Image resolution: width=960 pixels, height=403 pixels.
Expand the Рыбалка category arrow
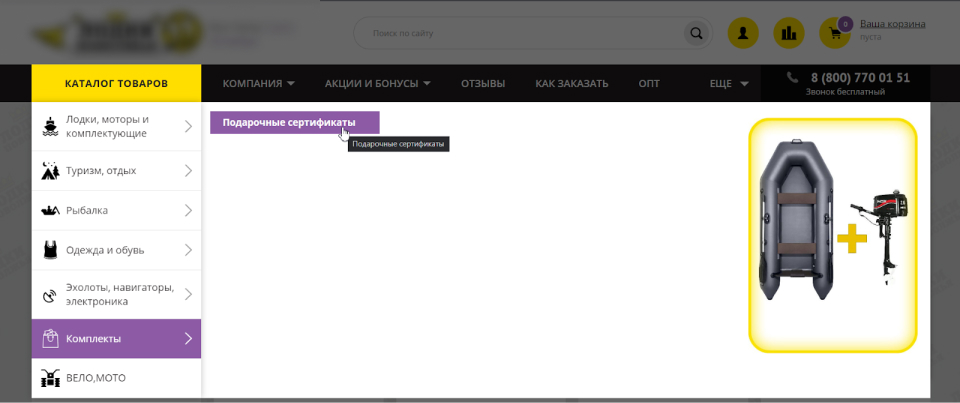187,210
